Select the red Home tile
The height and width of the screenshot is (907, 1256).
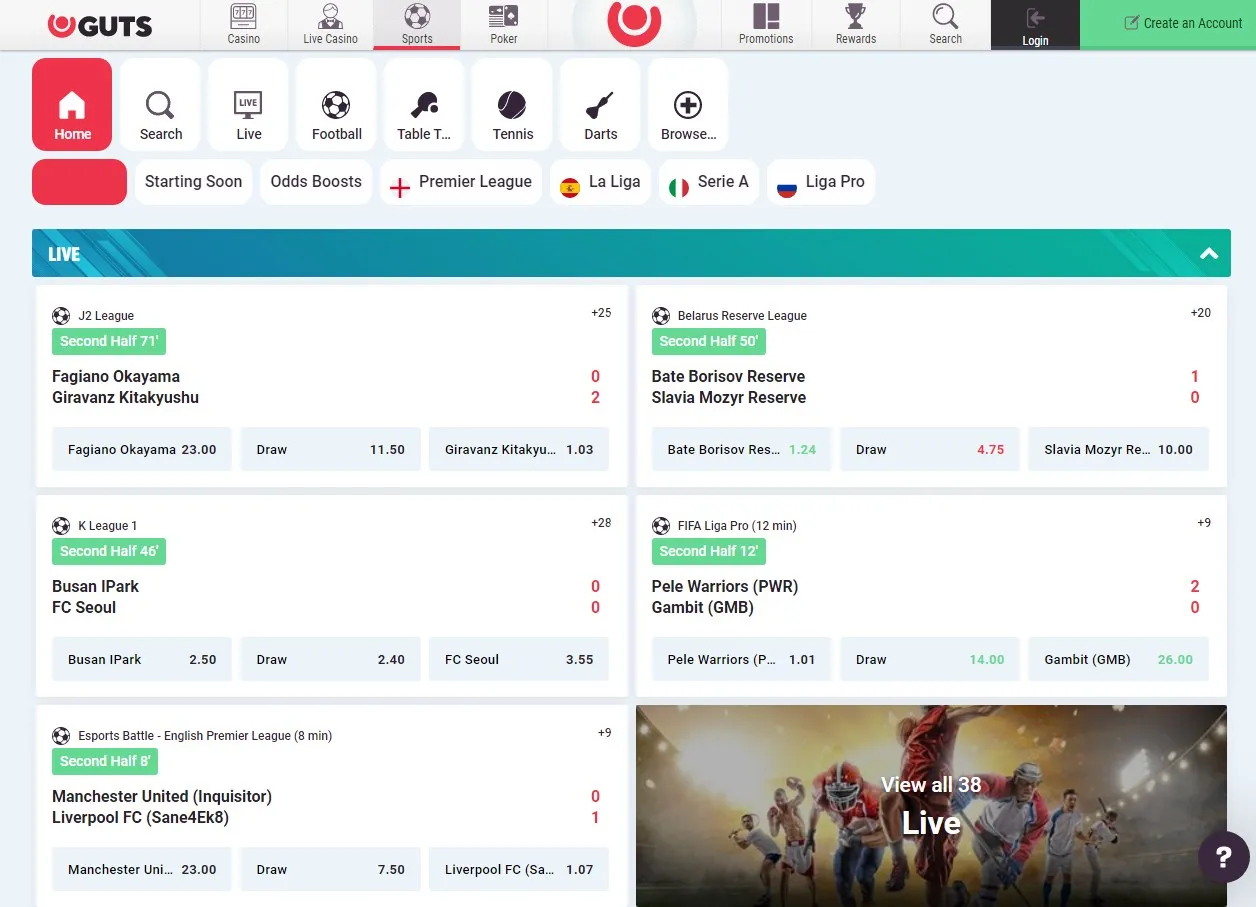[x=72, y=105]
